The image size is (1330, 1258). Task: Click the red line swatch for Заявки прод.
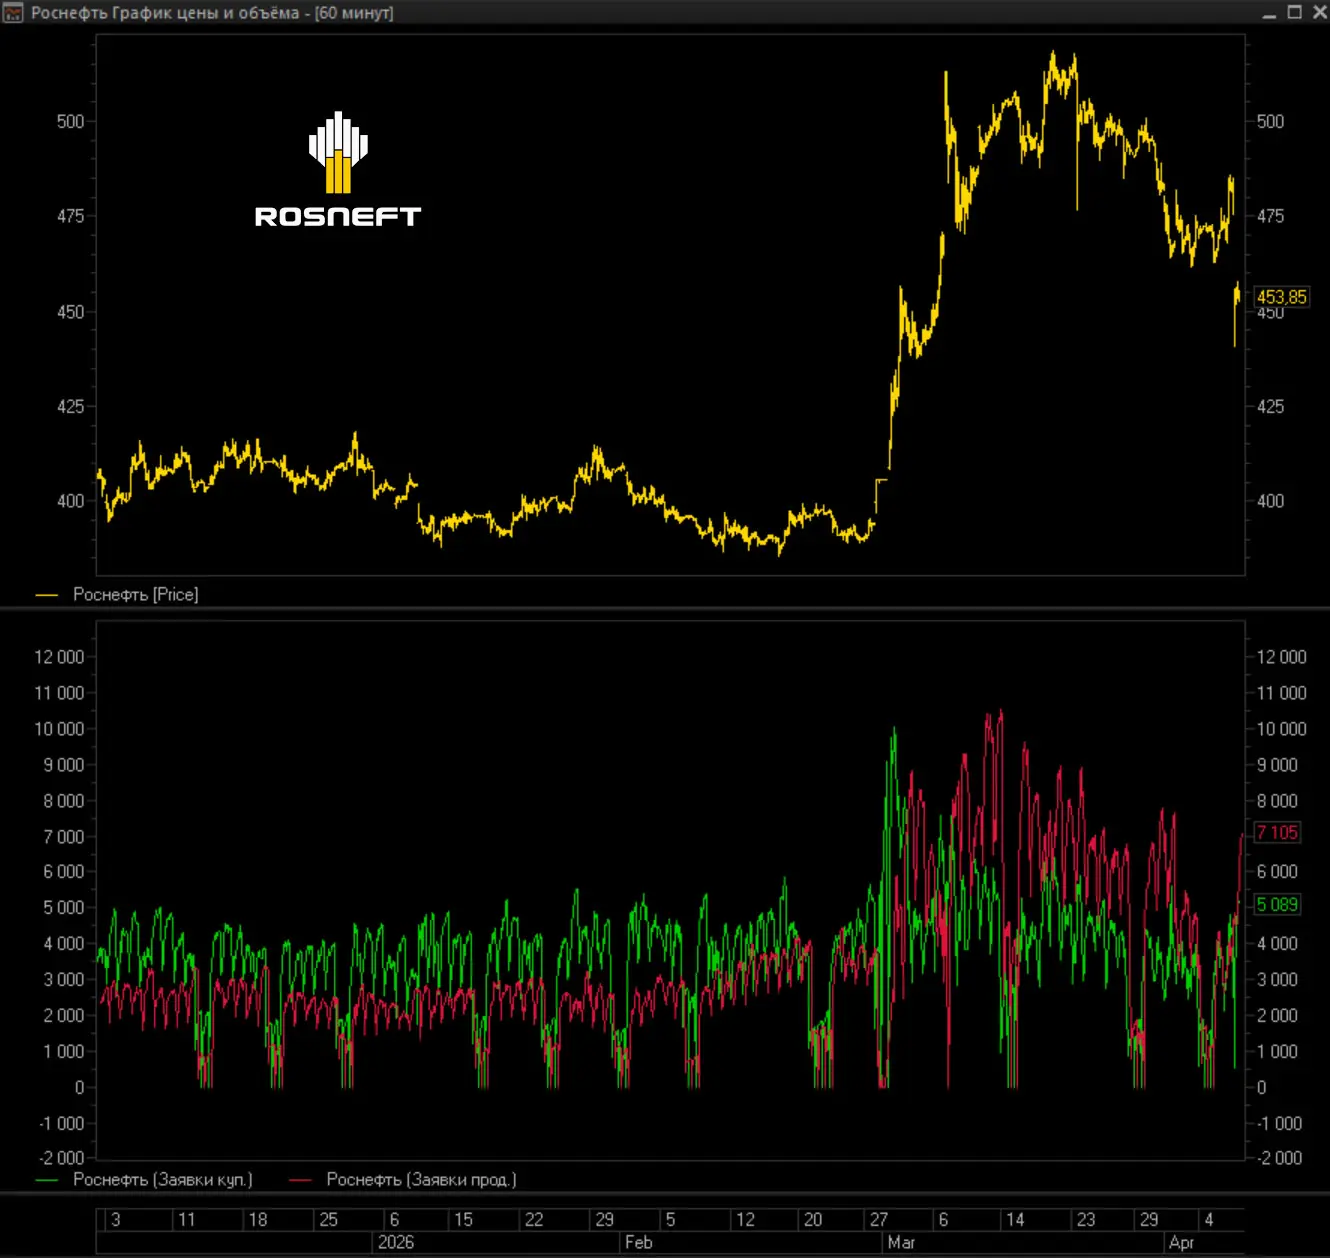point(301,1180)
